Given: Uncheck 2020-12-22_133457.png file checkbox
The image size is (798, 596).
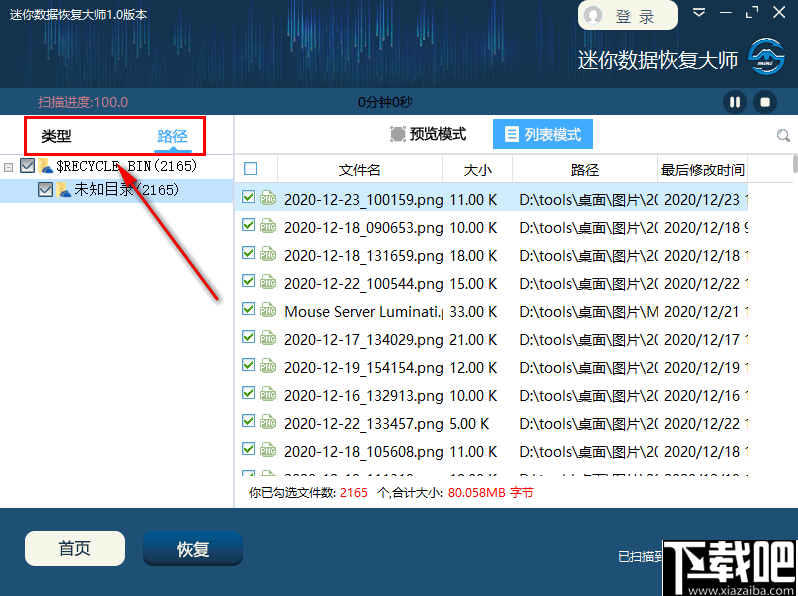Looking at the screenshot, I should [248, 420].
